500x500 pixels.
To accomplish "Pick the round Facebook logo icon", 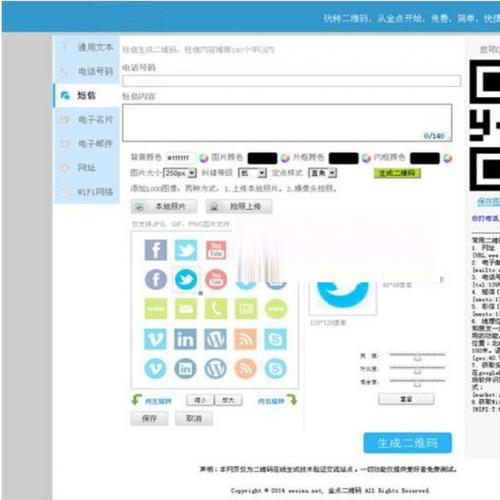I will (156, 279).
